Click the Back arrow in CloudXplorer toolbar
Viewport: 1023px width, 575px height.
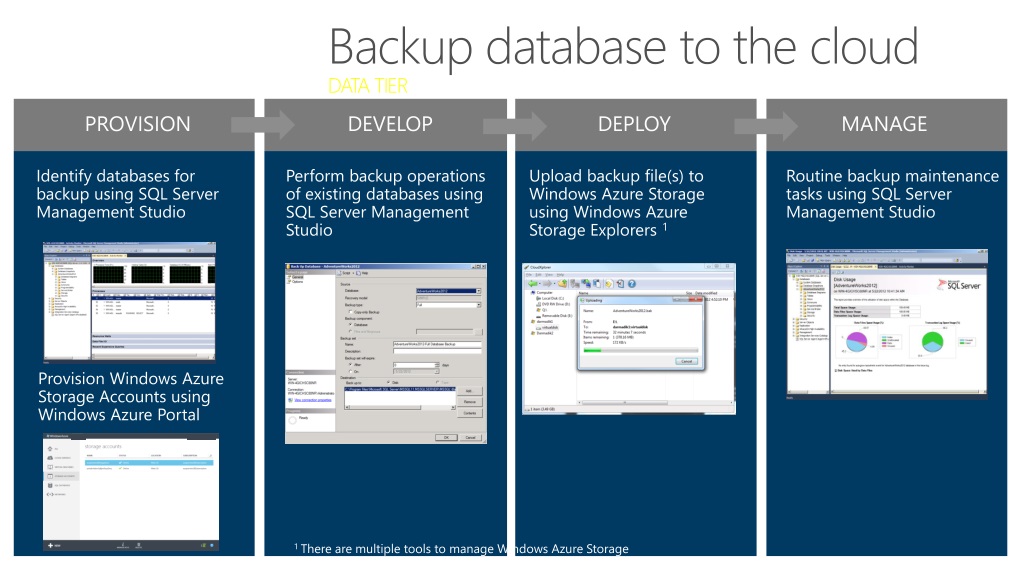point(532,284)
